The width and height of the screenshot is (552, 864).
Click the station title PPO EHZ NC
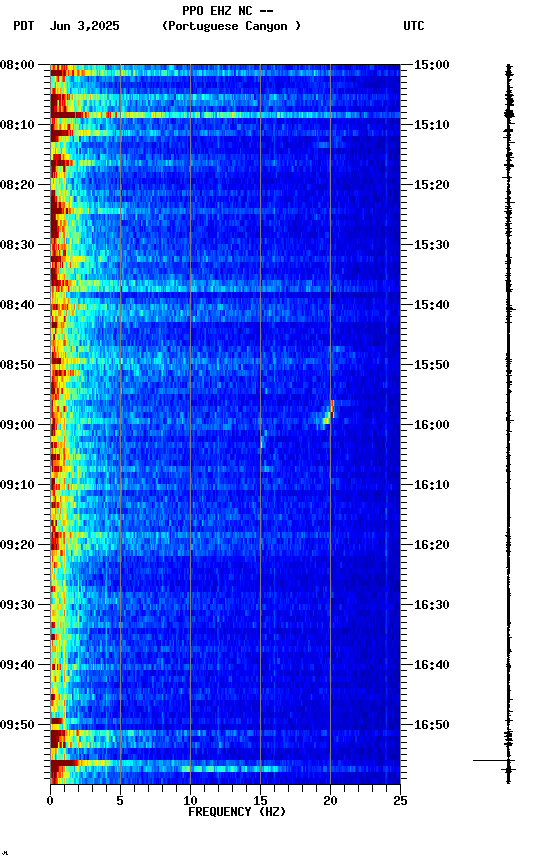pyautogui.click(x=218, y=10)
